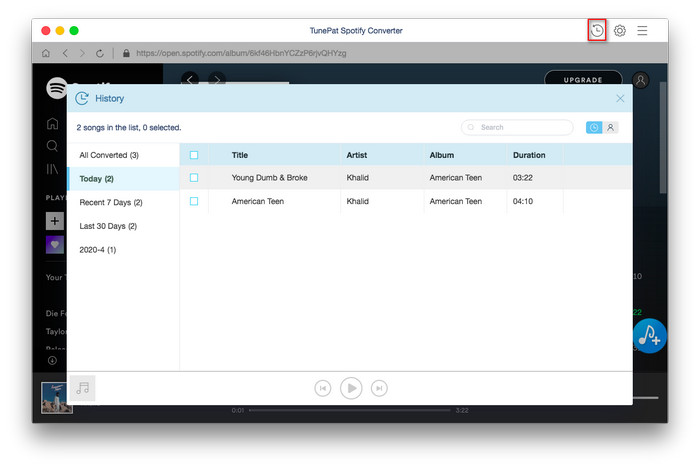
Task: Navigate back with toolbar arrow
Action: tap(65, 53)
